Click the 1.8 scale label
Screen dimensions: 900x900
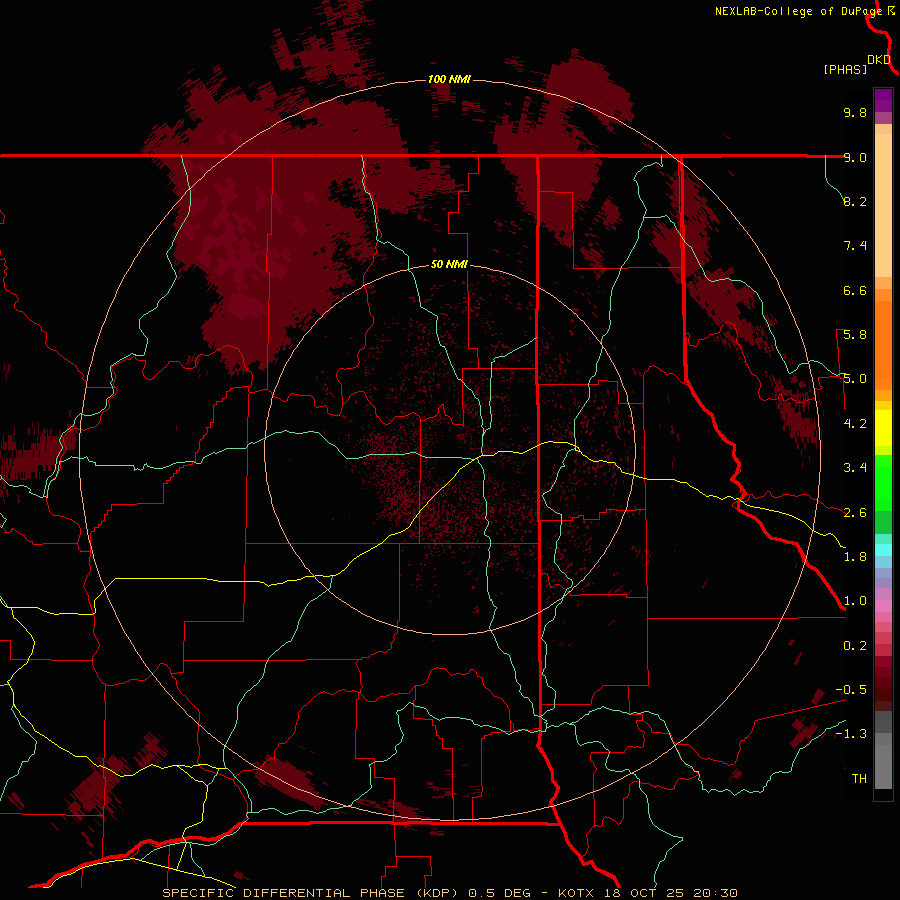855,557
